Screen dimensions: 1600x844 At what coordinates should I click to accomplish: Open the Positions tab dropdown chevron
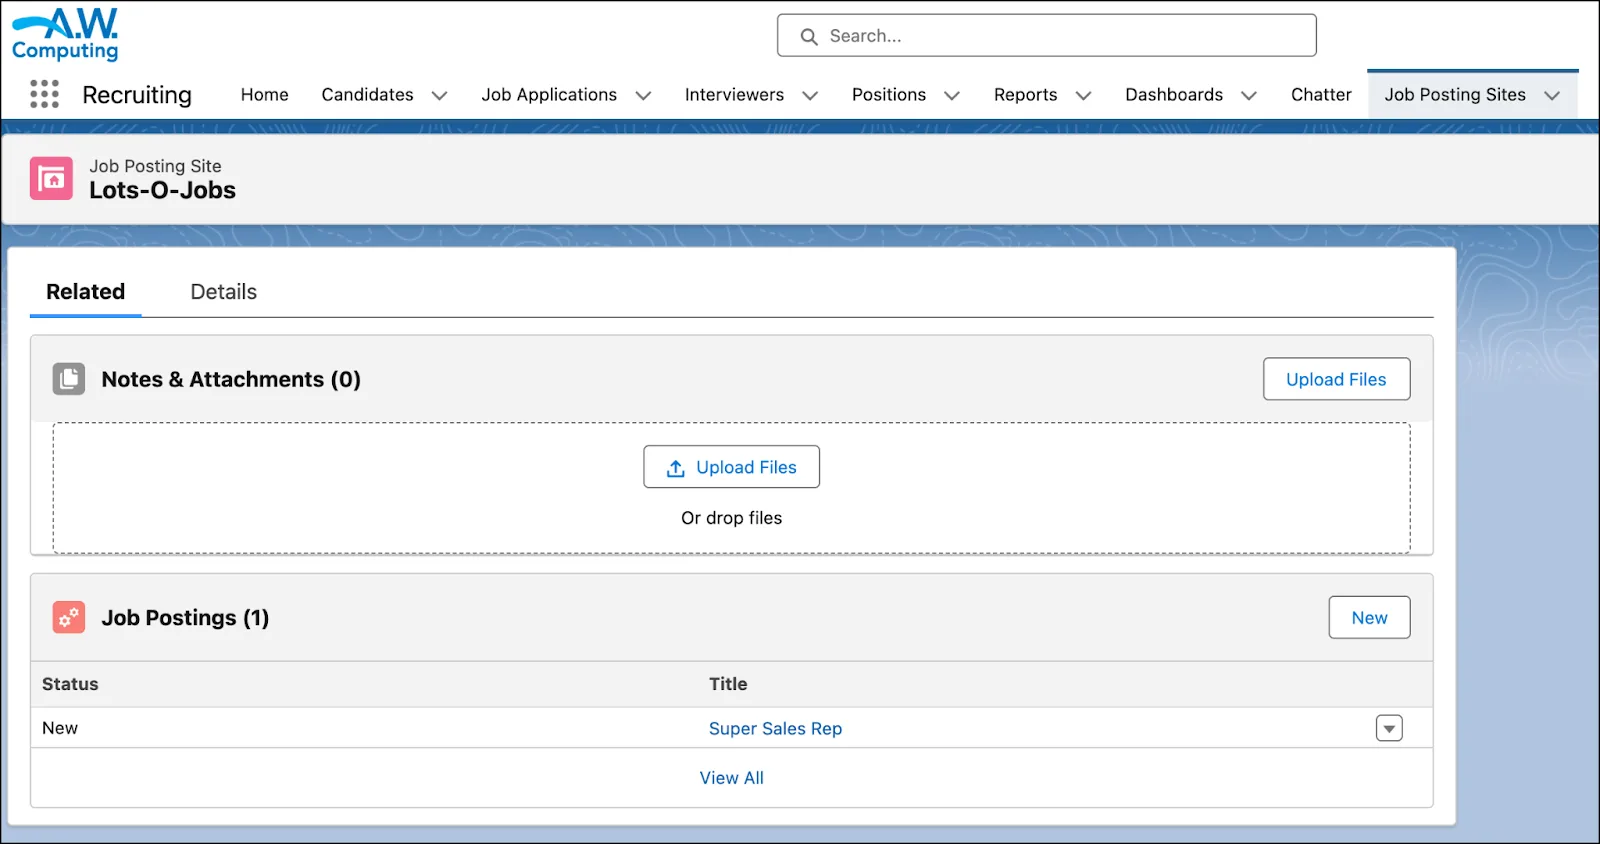(x=952, y=95)
